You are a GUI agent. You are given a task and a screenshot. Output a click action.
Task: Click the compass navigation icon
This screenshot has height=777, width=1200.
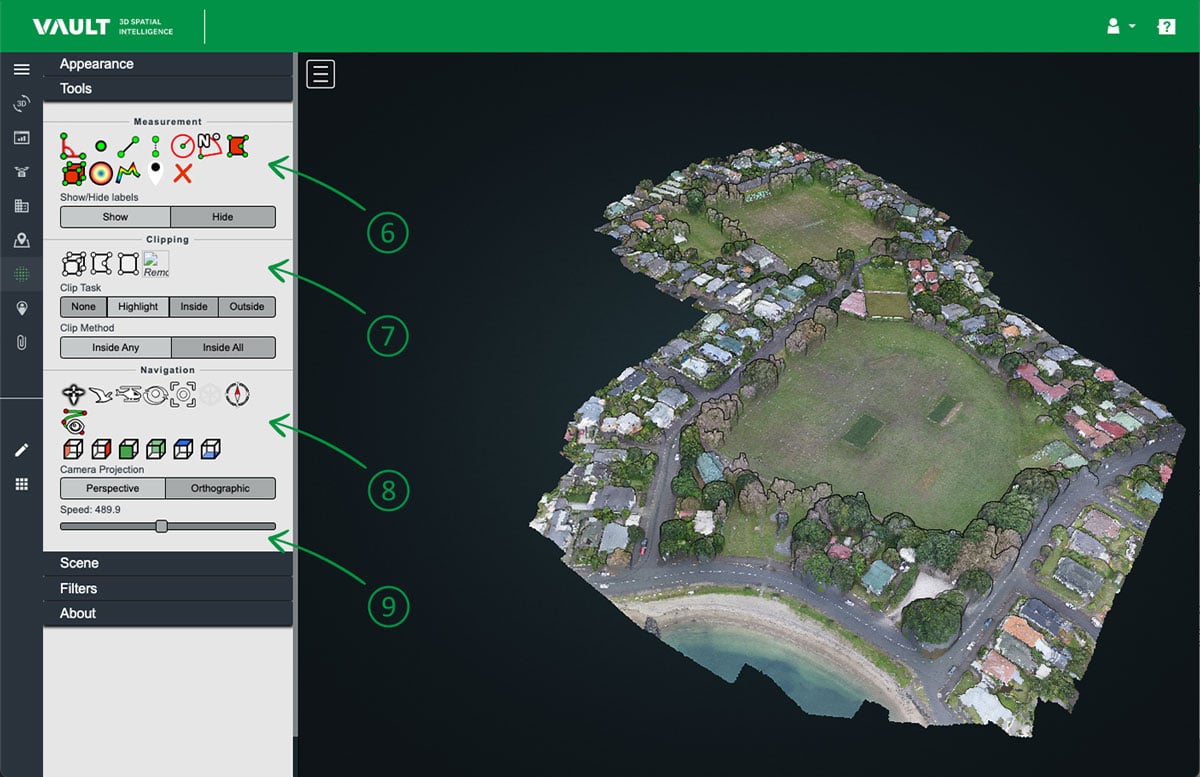[x=237, y=395]
